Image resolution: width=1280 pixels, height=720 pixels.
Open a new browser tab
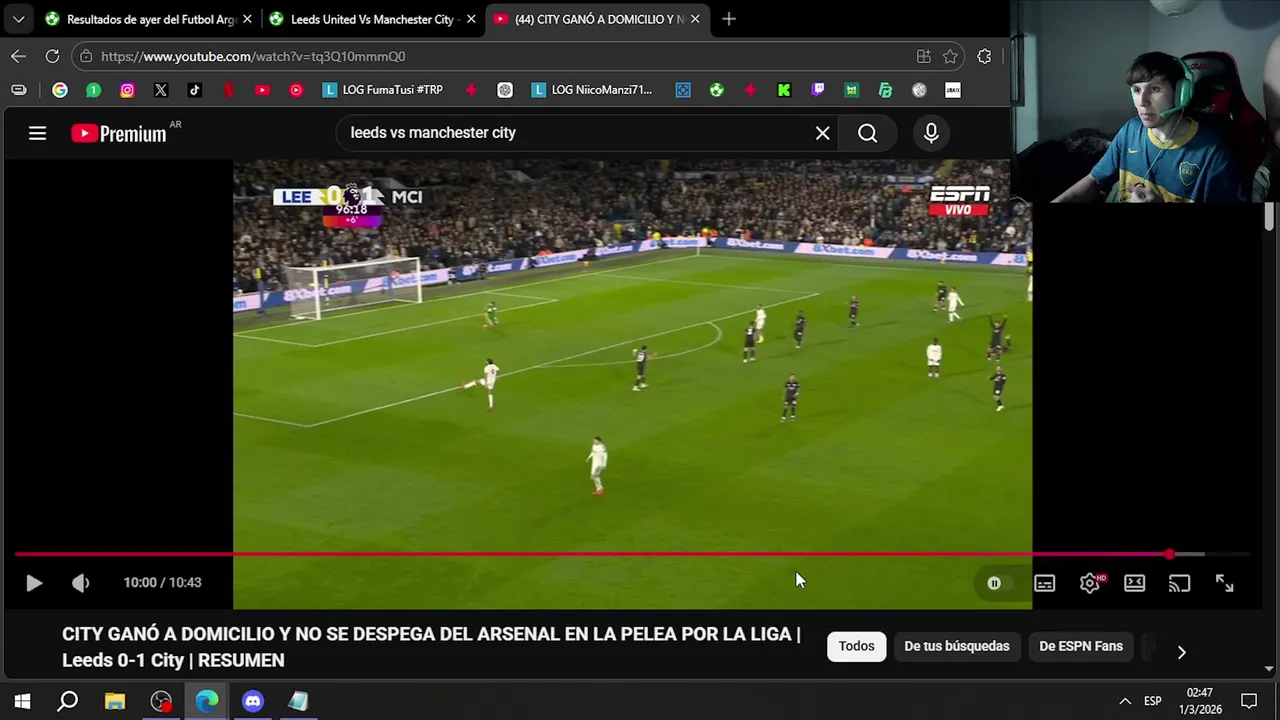[729, 19]
